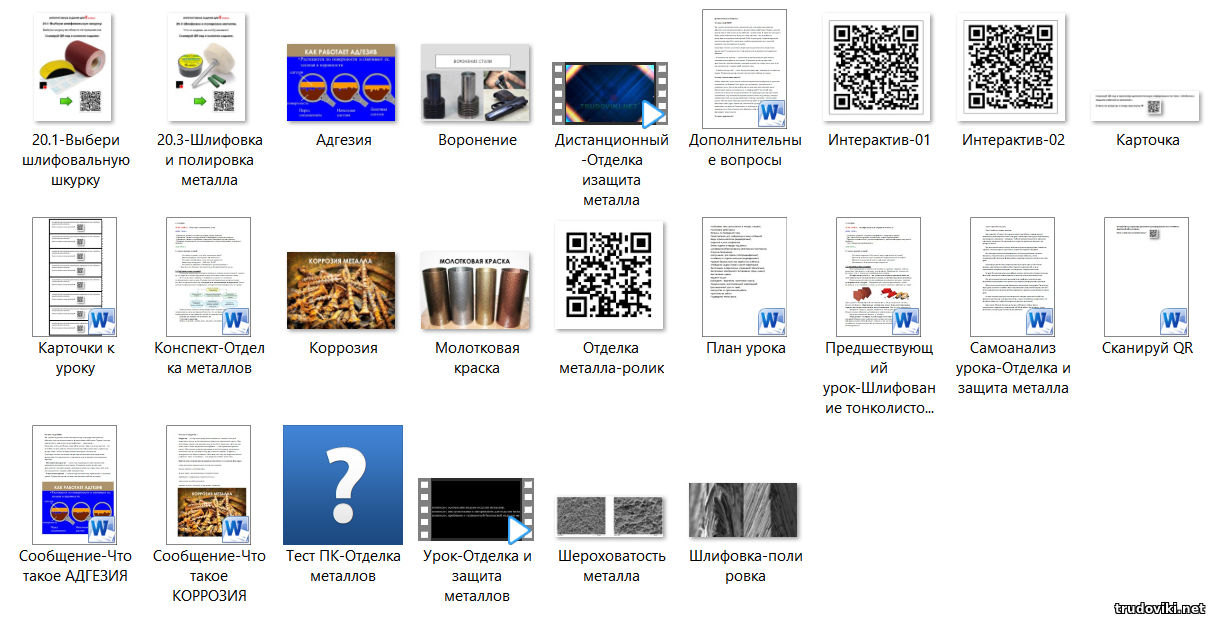Click the label "Дополнительные вопросы"
Screen dimensions: 1216x624
745,150
